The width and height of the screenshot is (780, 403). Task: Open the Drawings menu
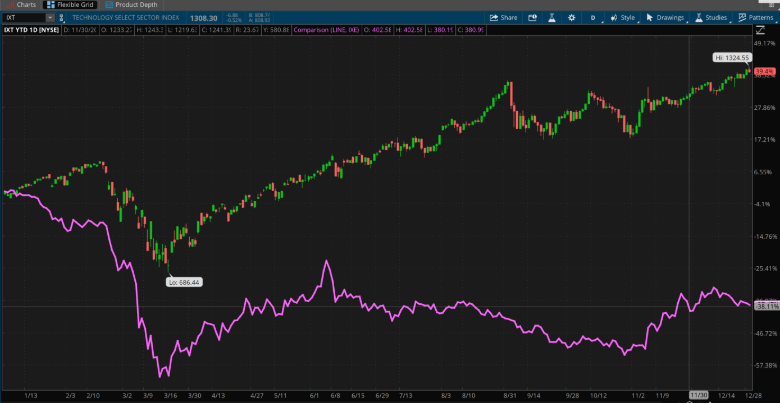[665, 17]
